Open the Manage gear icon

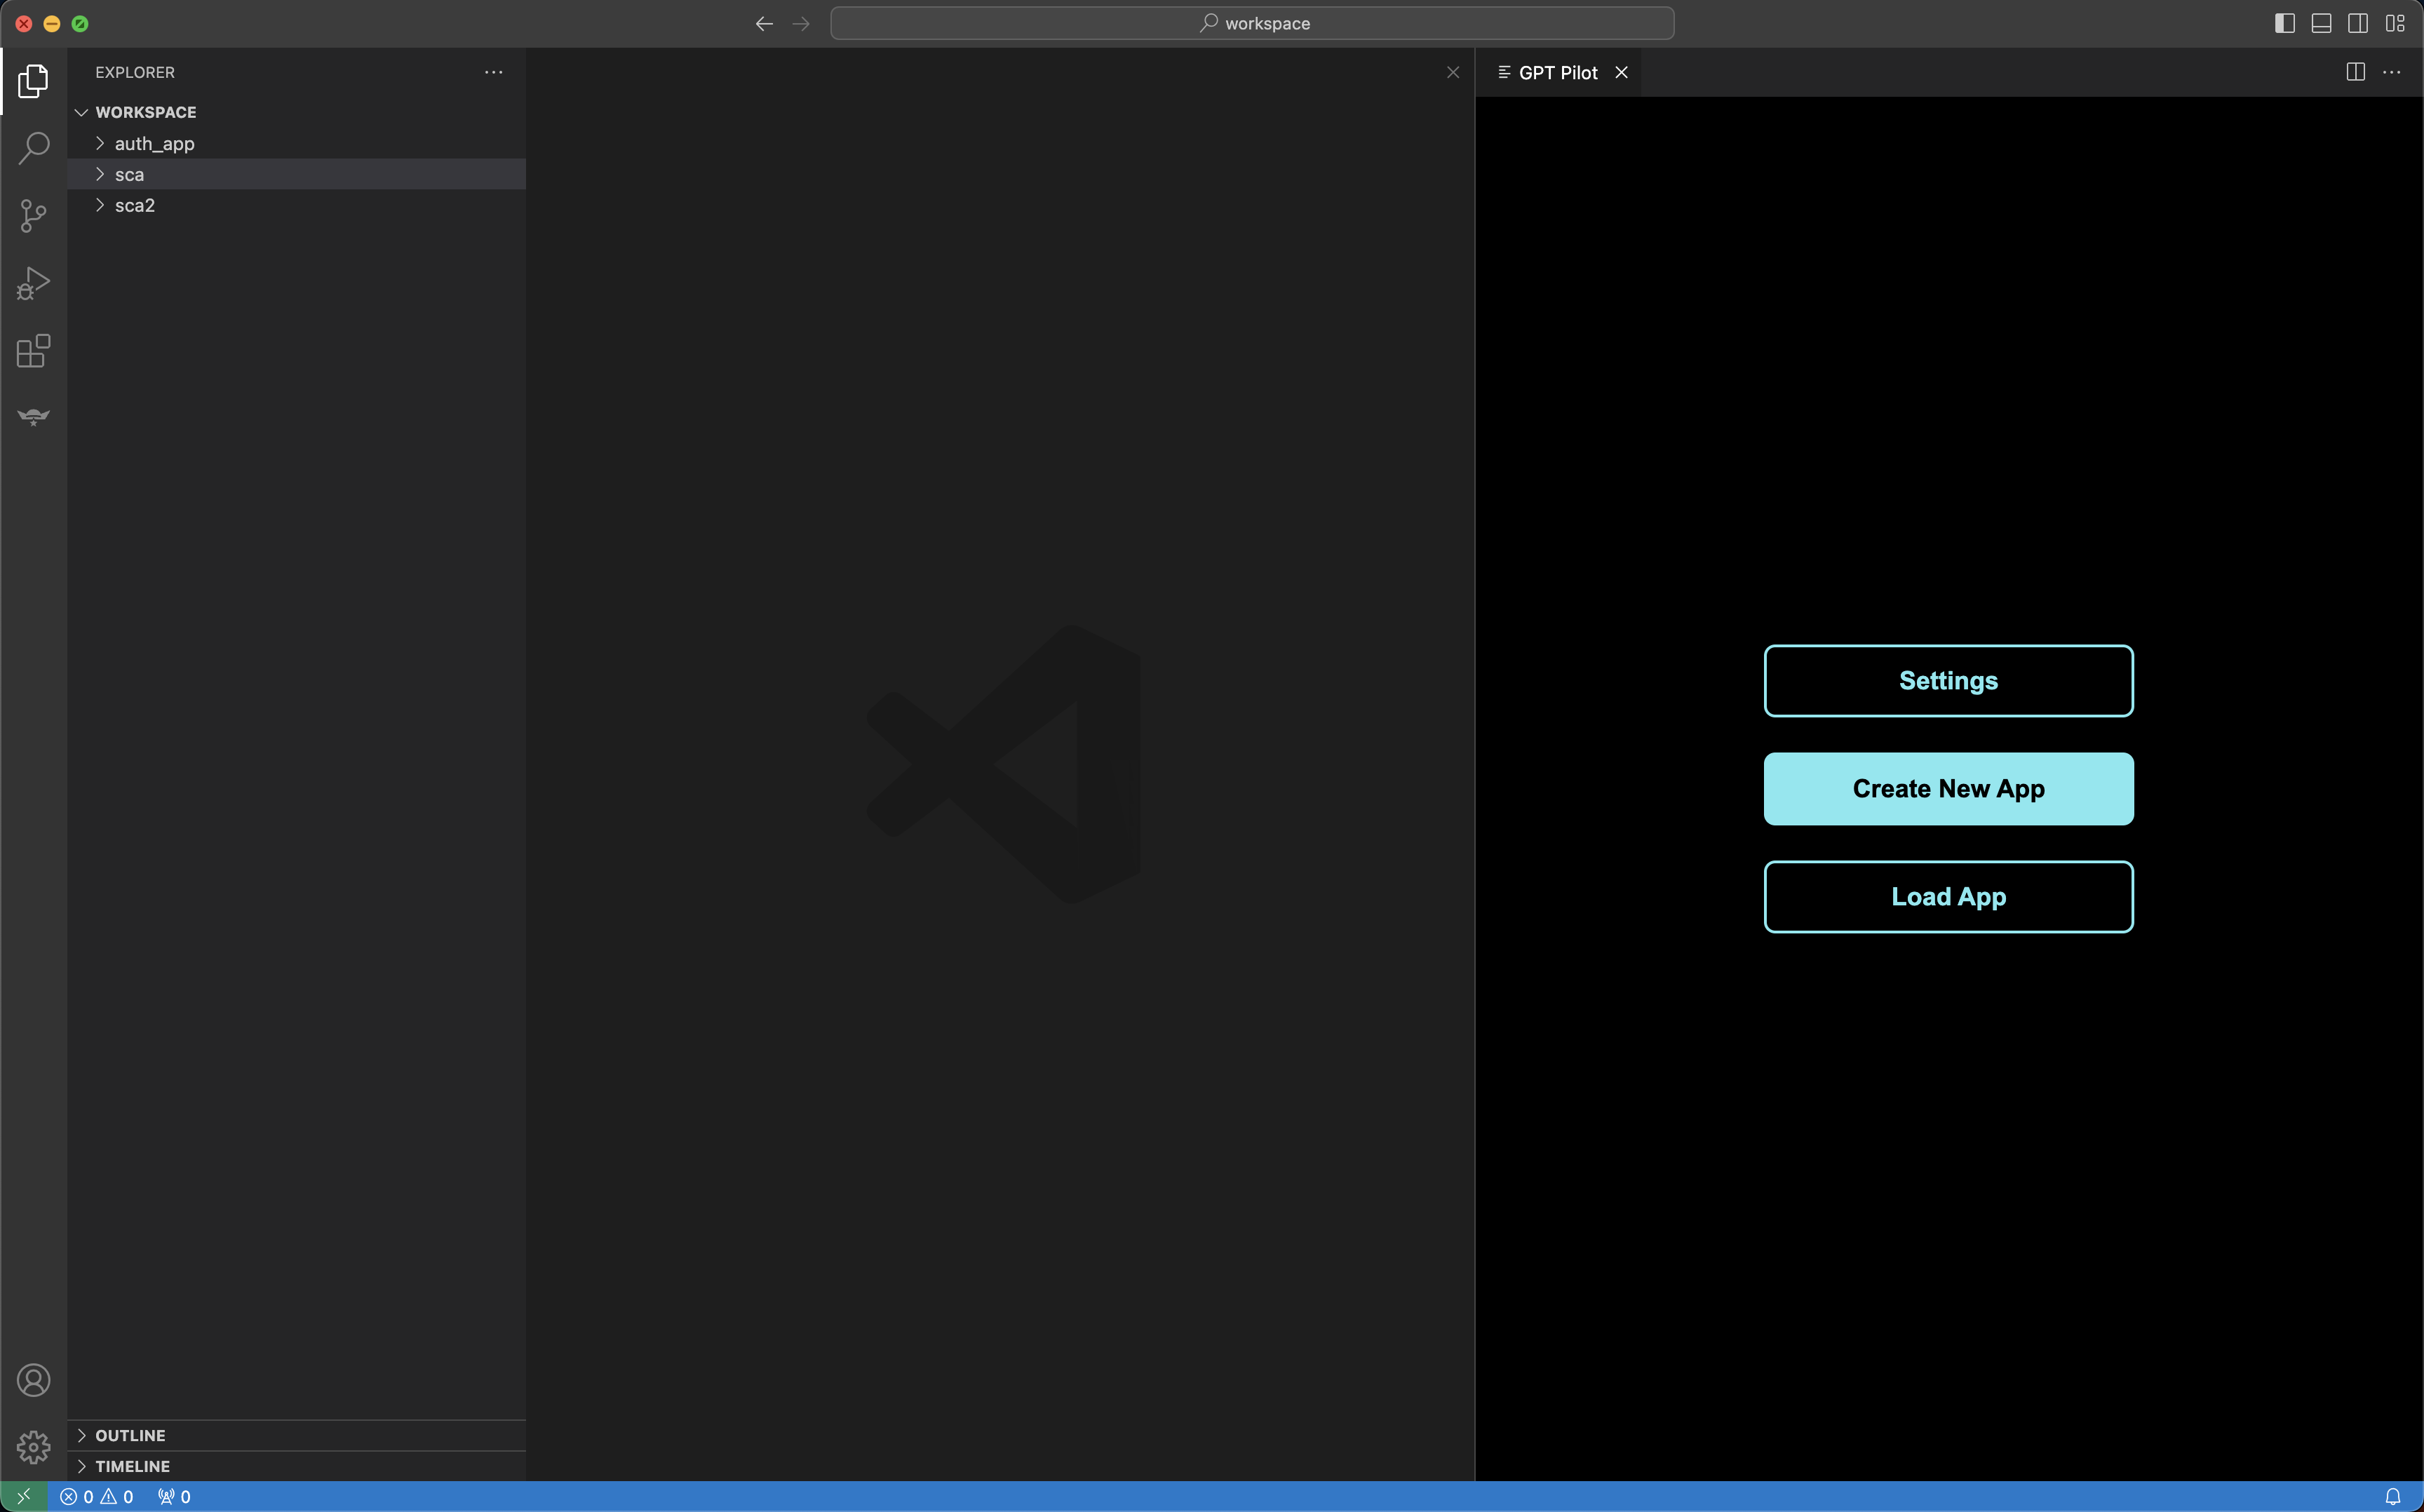pyautogui.click(x=33, y=1446)
